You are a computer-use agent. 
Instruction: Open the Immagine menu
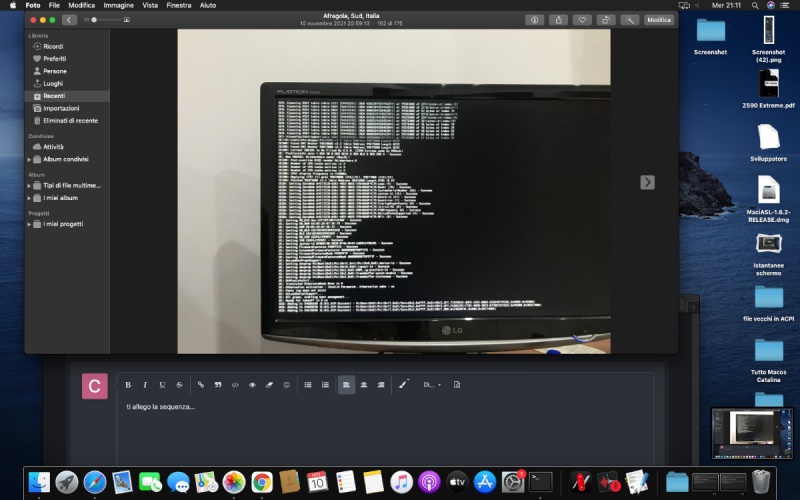click(118, 5)
